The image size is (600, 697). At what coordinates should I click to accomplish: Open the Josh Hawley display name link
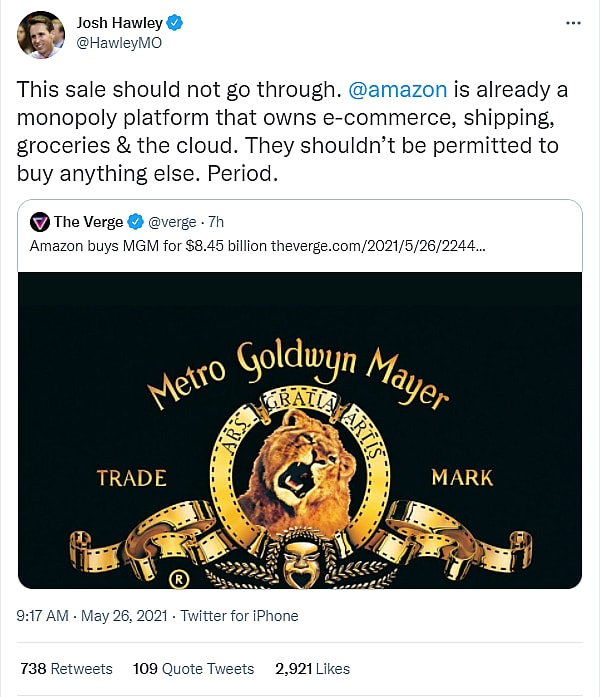118,23
